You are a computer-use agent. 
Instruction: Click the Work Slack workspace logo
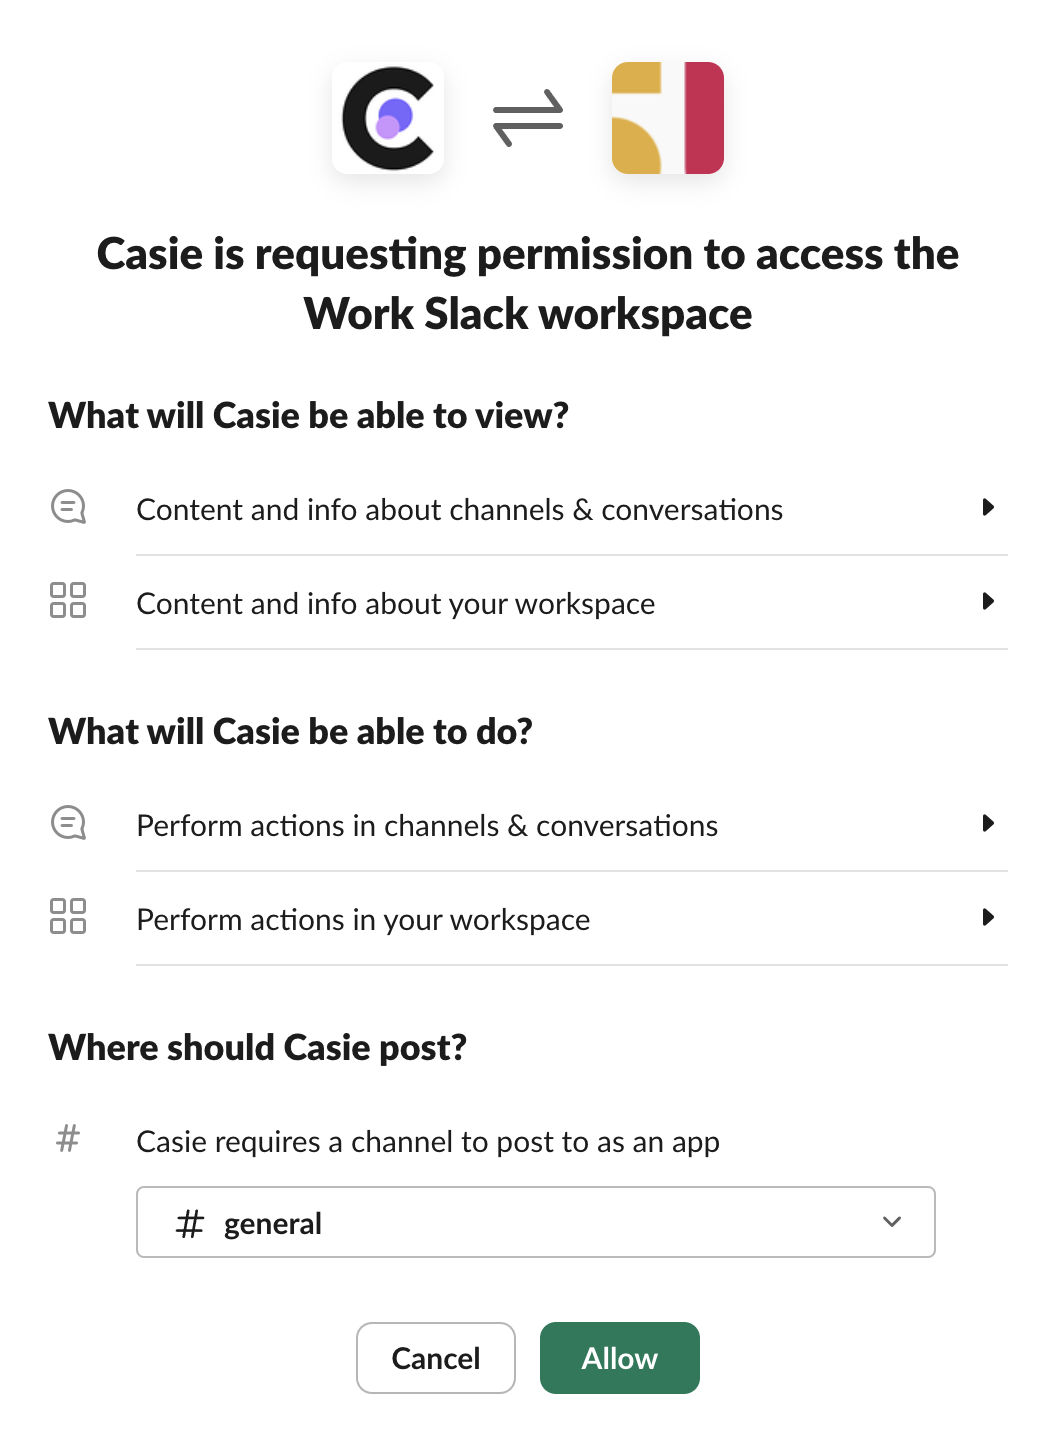point(667,118)
